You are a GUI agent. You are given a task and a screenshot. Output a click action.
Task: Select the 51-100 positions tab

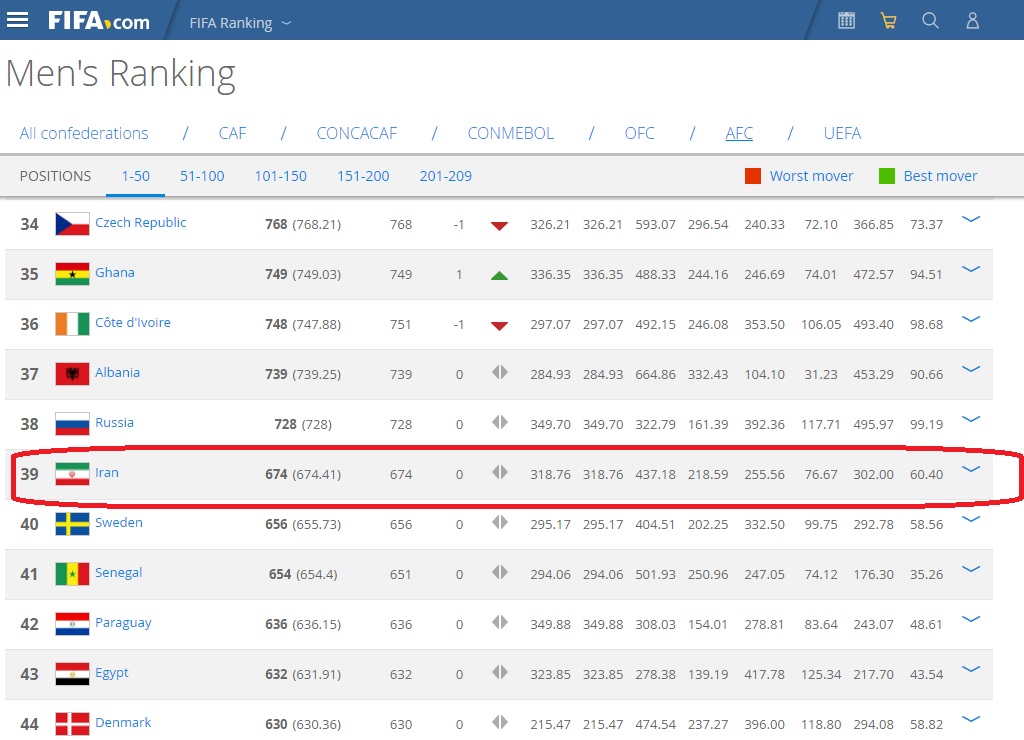[x=202, y=176]
